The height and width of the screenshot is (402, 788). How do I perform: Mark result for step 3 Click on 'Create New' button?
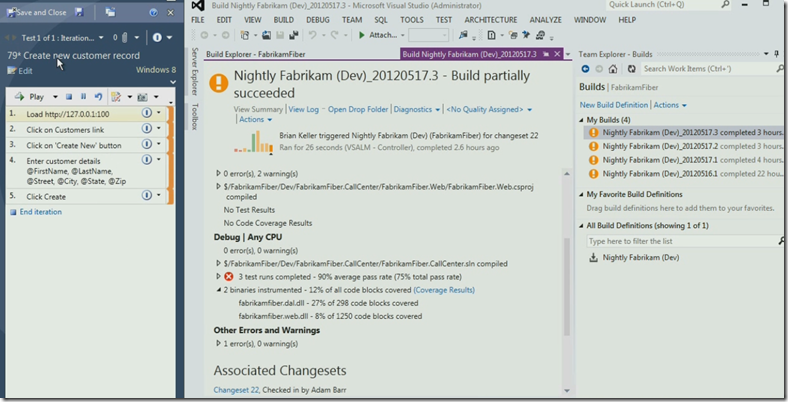[147, 144]
